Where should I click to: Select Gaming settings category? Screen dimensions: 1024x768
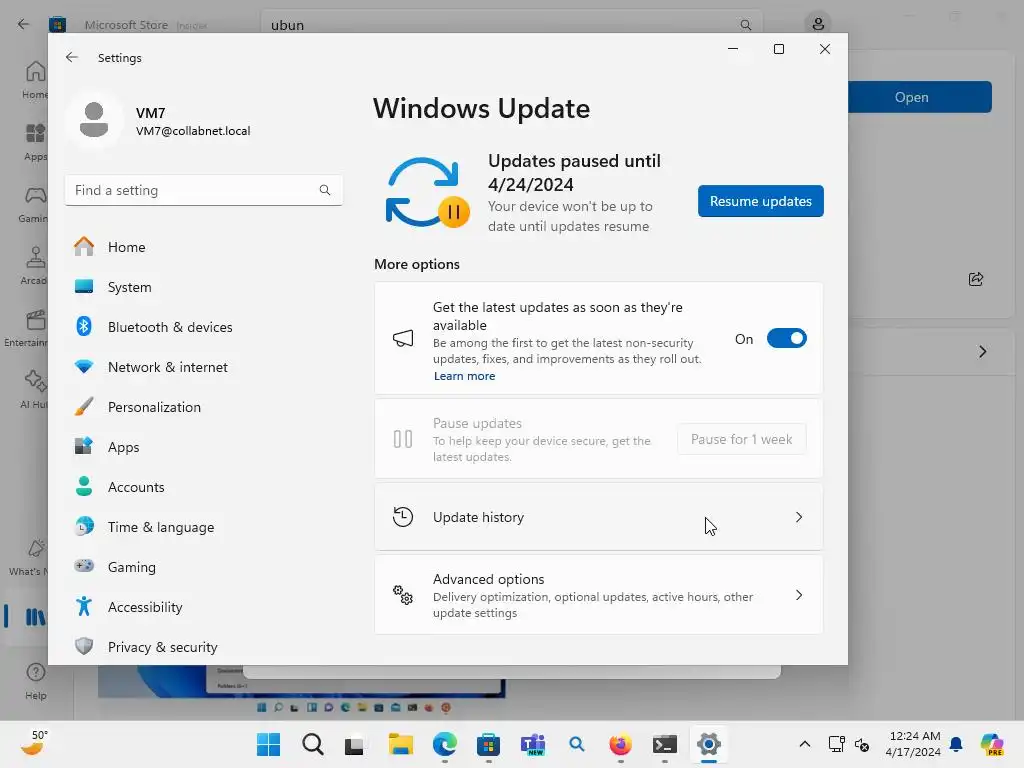tap(204, 567)
